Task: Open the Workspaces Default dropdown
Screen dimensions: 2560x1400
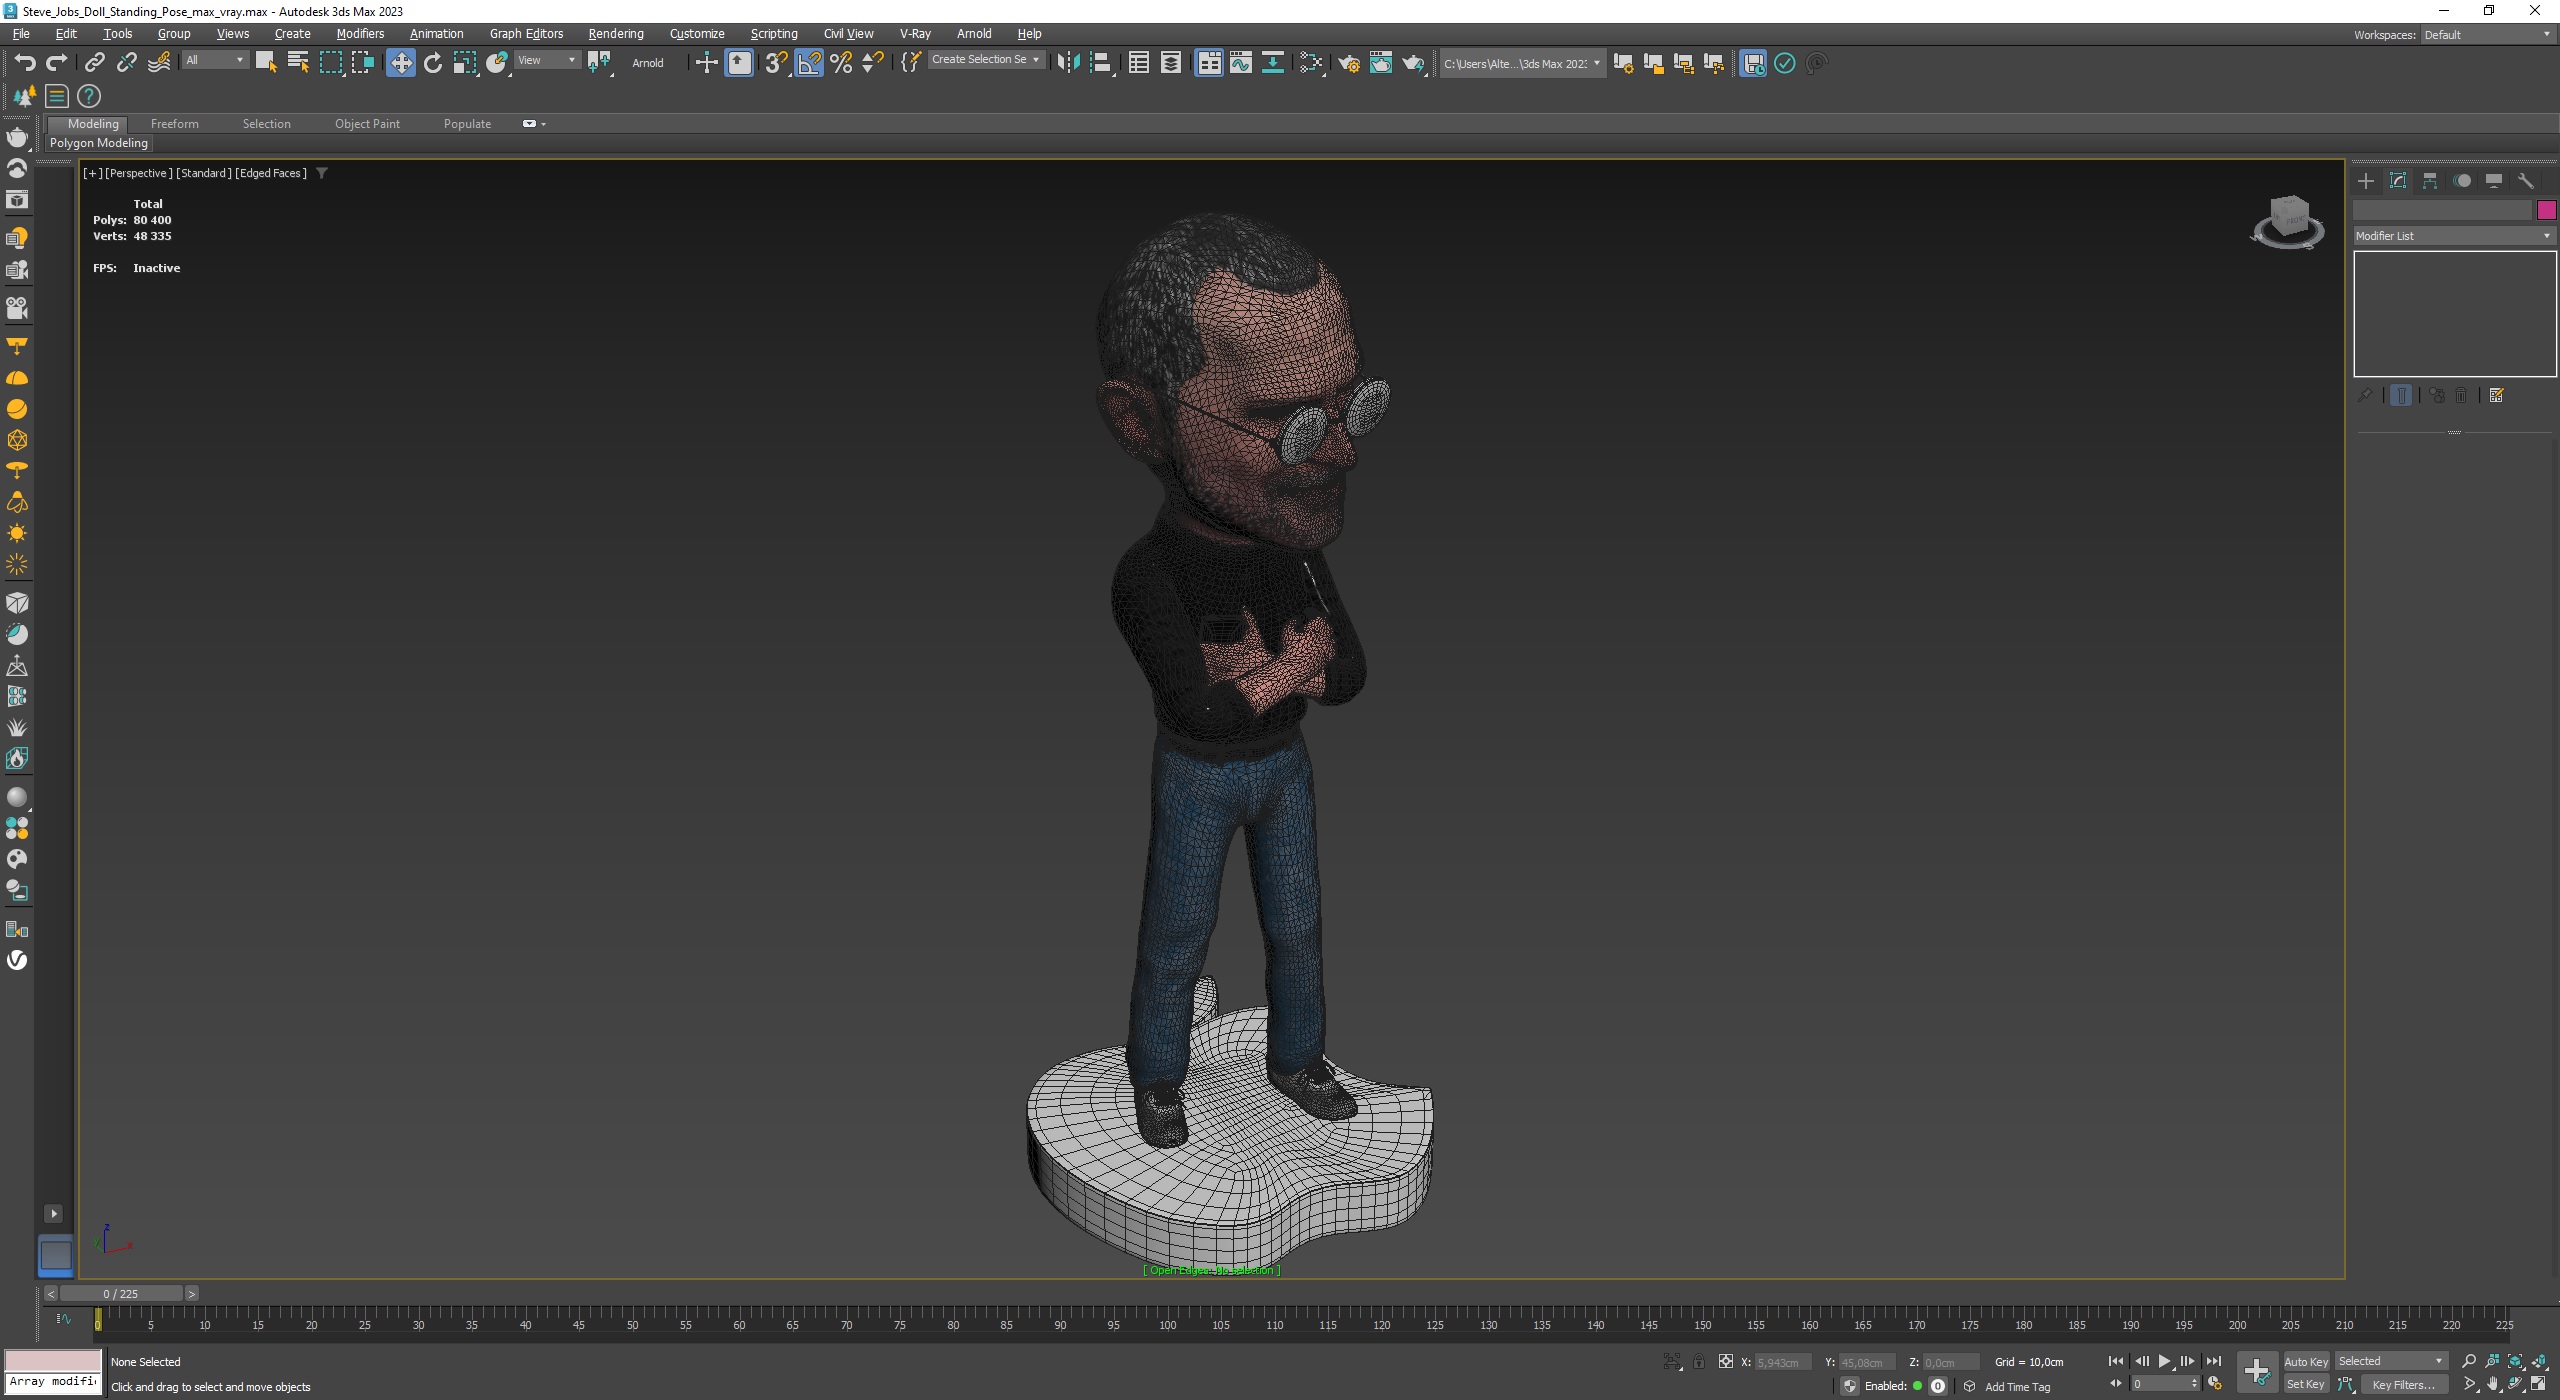Action: pos(2487,35)
